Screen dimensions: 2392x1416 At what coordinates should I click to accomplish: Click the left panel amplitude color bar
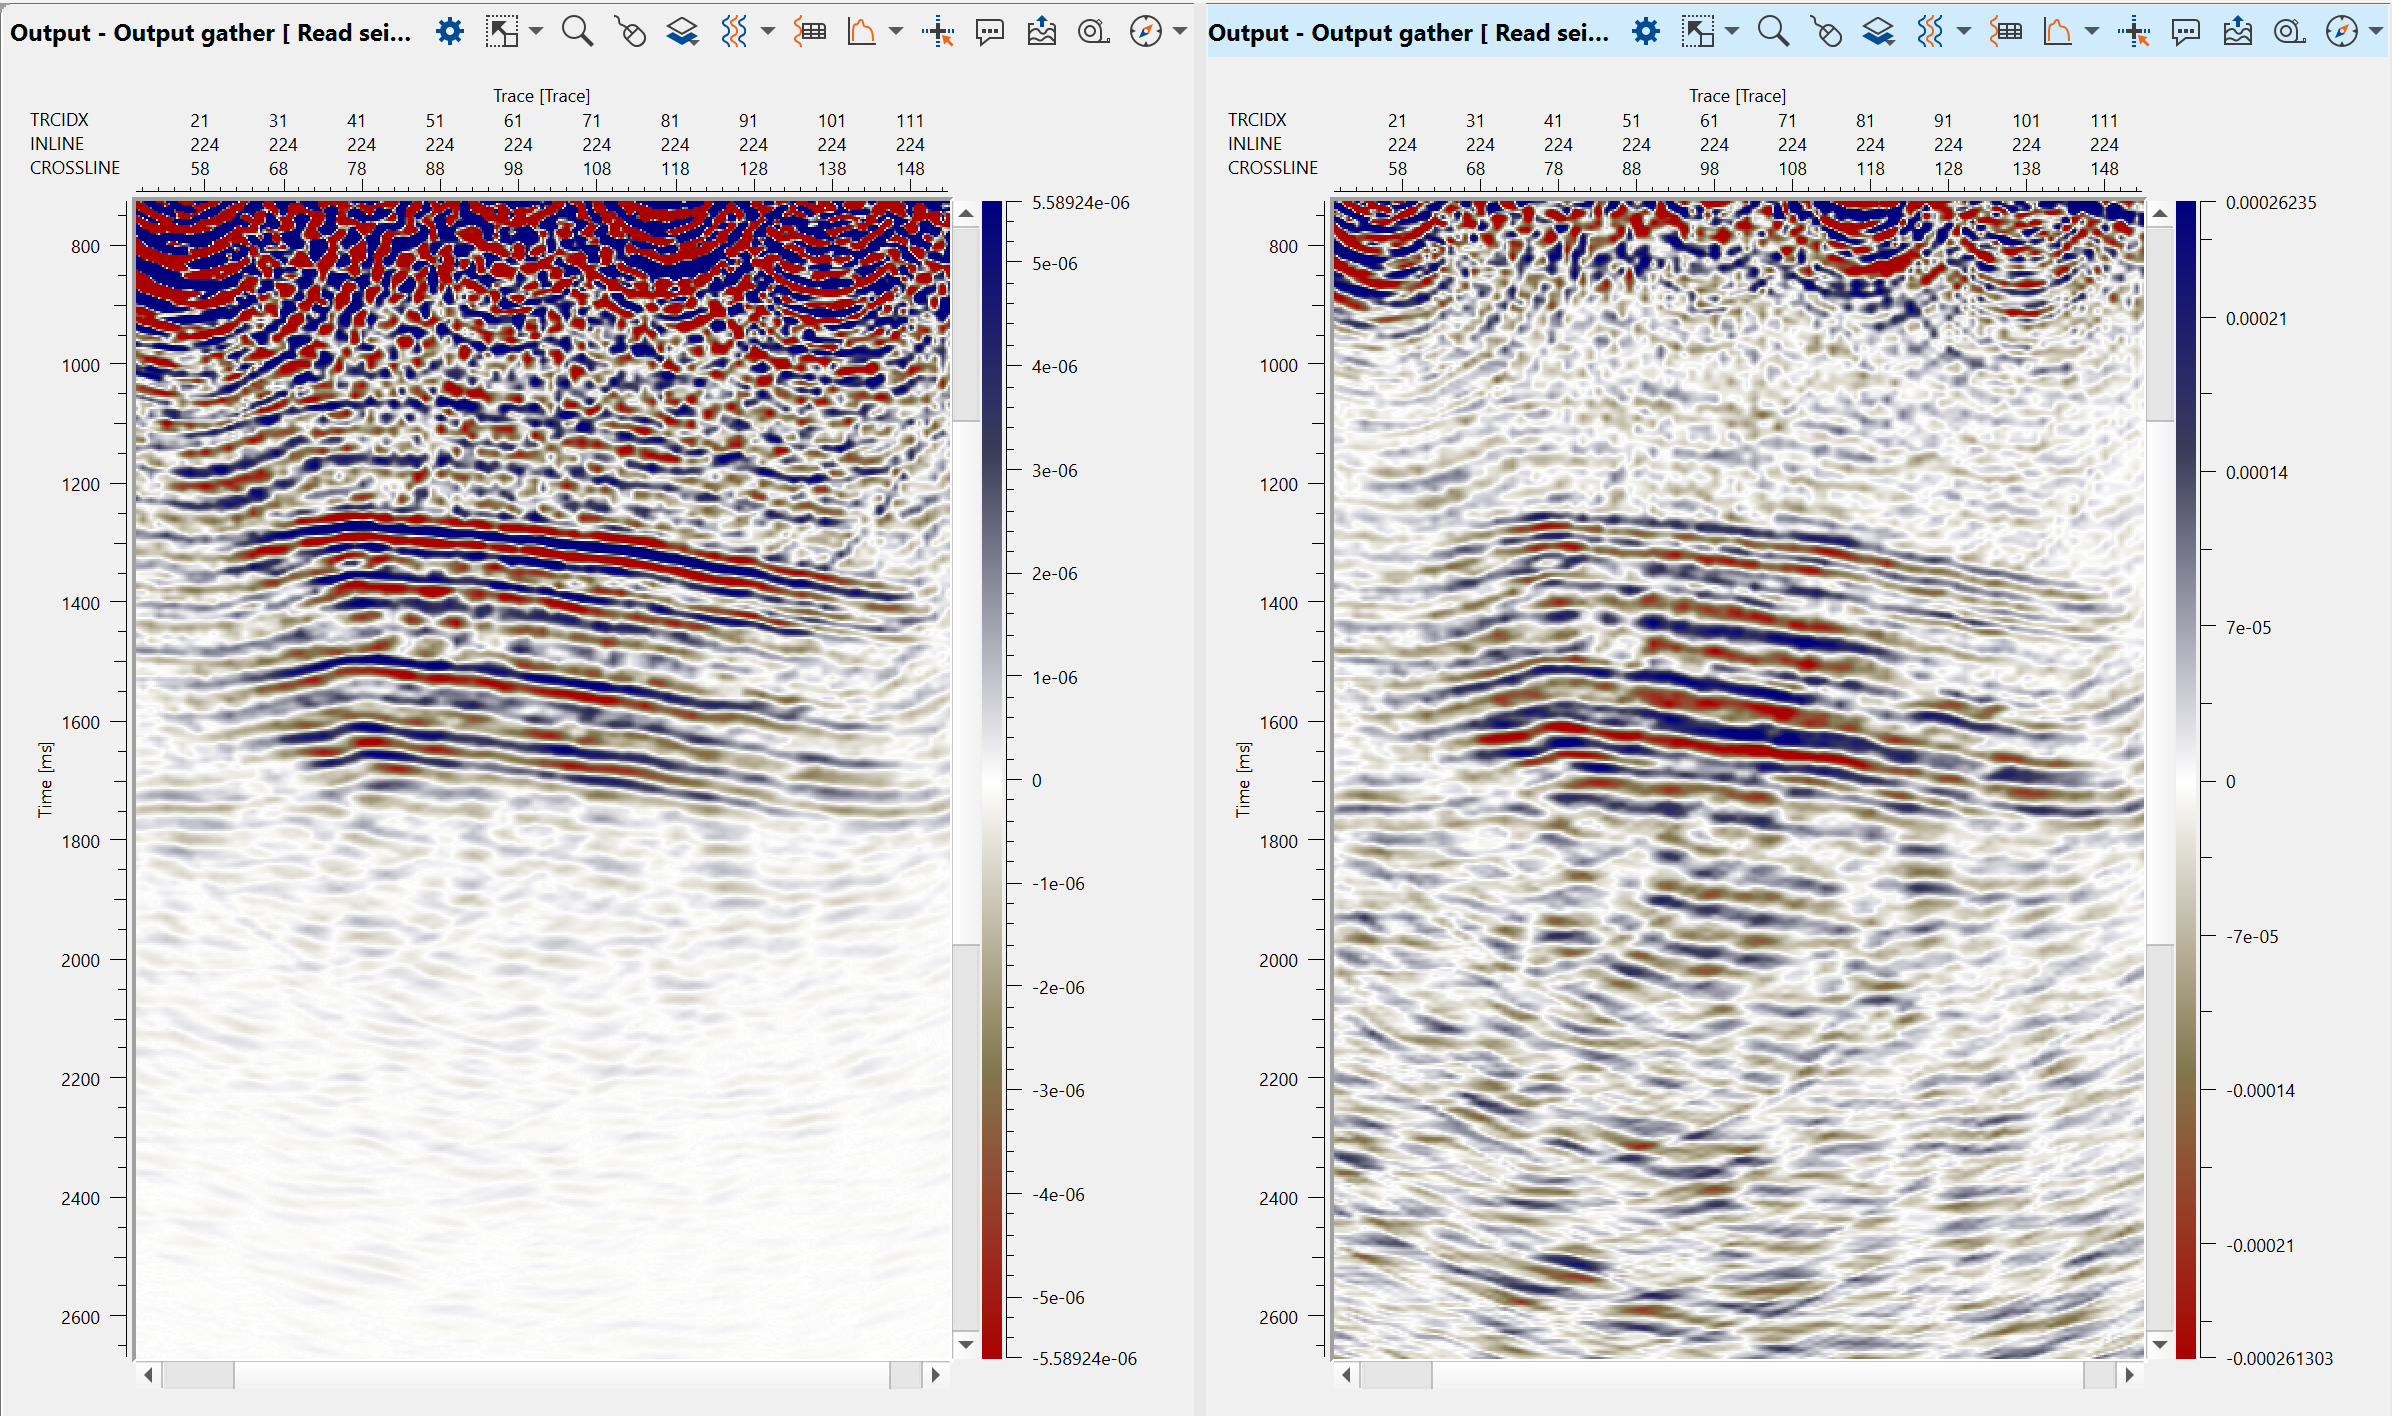[991, 780]
